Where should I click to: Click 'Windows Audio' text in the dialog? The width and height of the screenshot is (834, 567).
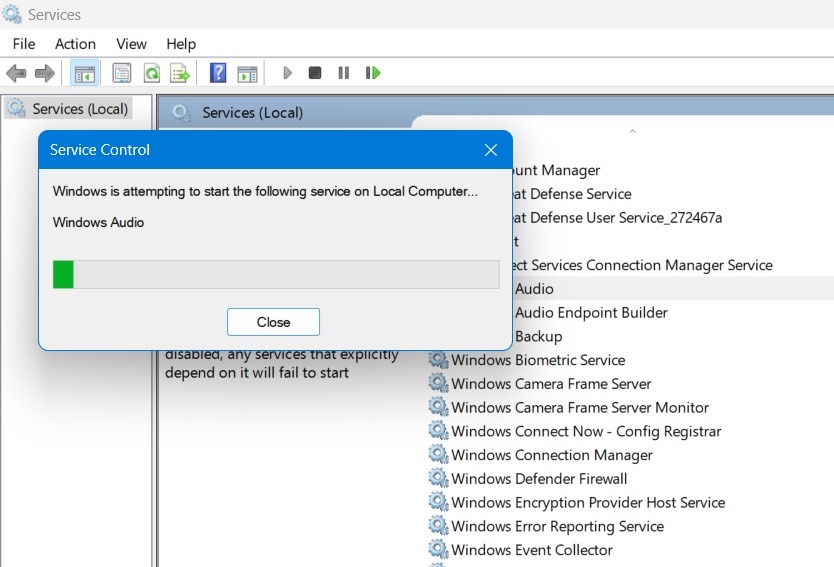98,222
